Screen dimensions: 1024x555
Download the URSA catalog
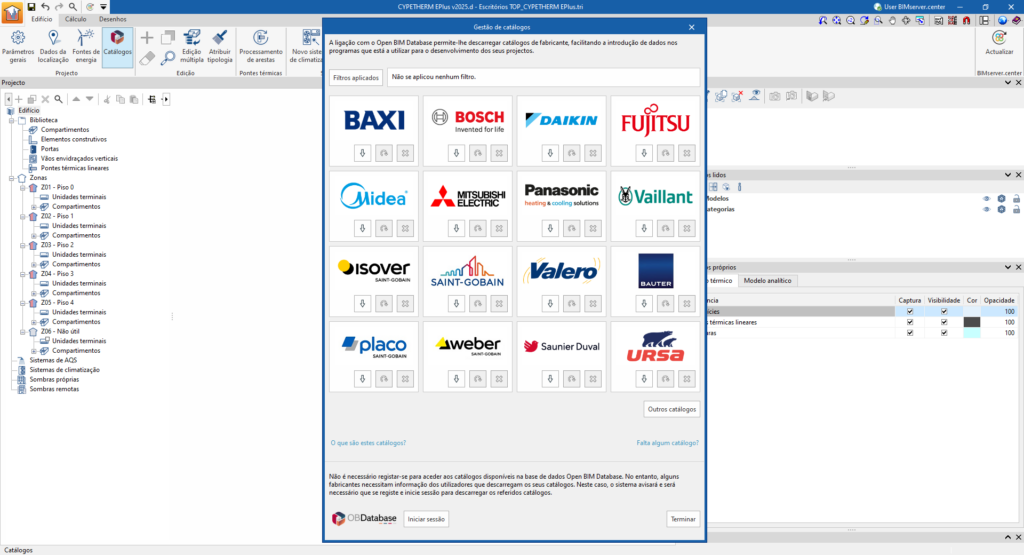coord(644,379)
